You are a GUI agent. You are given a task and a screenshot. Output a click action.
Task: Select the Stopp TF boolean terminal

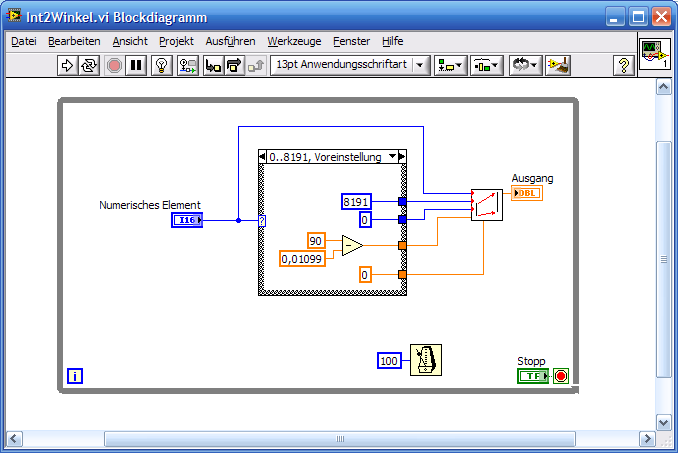(x=533, y=376)
